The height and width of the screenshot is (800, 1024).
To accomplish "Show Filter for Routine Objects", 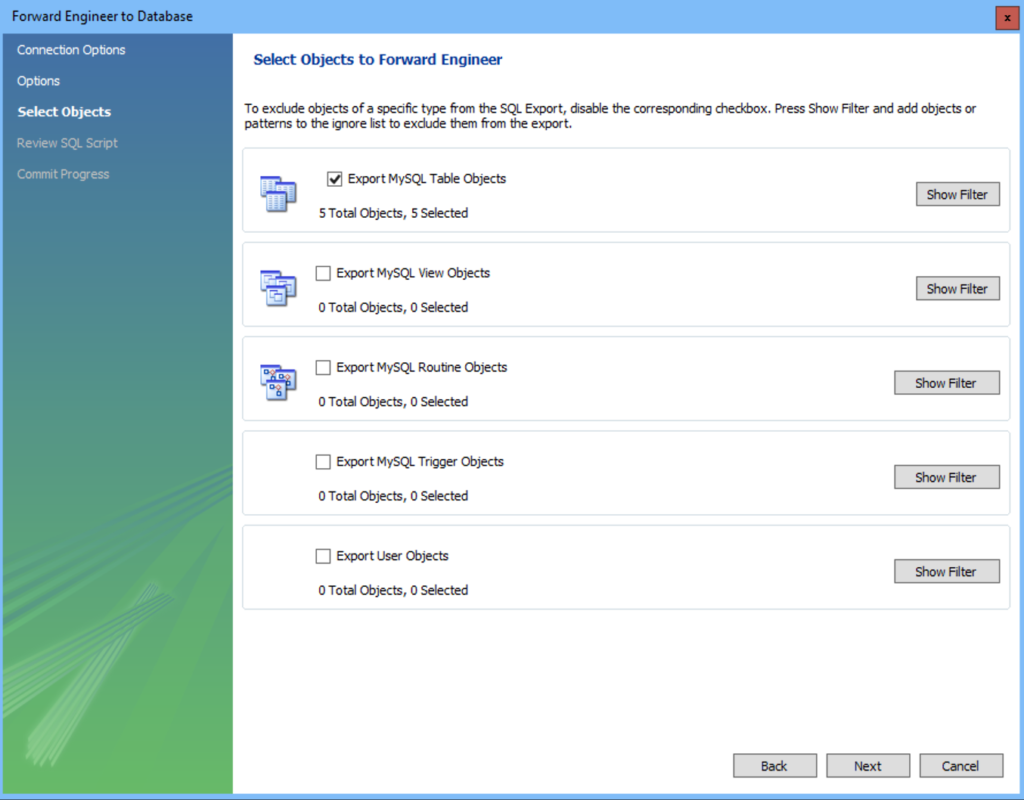I will [x=946, y=383].
